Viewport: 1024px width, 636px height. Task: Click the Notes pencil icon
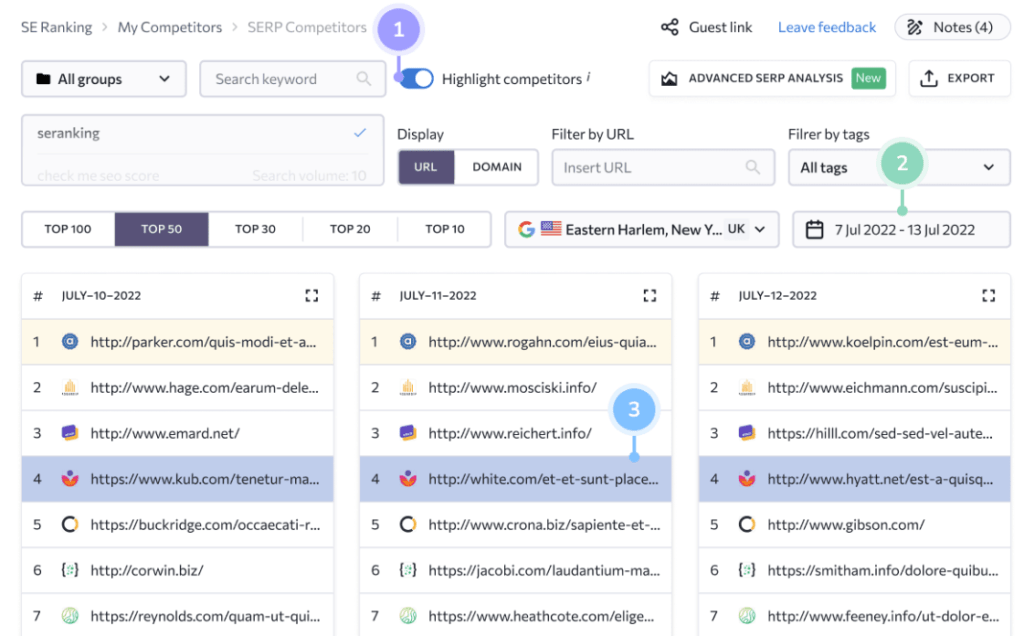[x=915, y=27]
